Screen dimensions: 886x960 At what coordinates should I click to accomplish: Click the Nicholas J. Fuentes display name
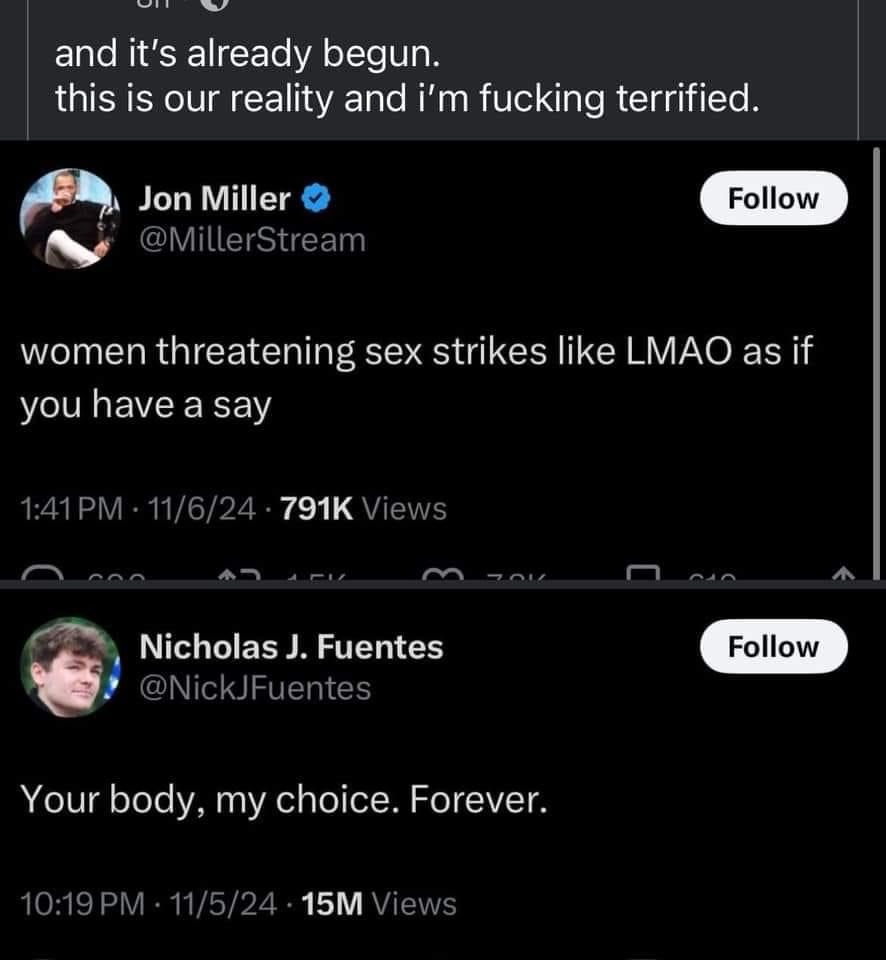[x=291, y=647]
